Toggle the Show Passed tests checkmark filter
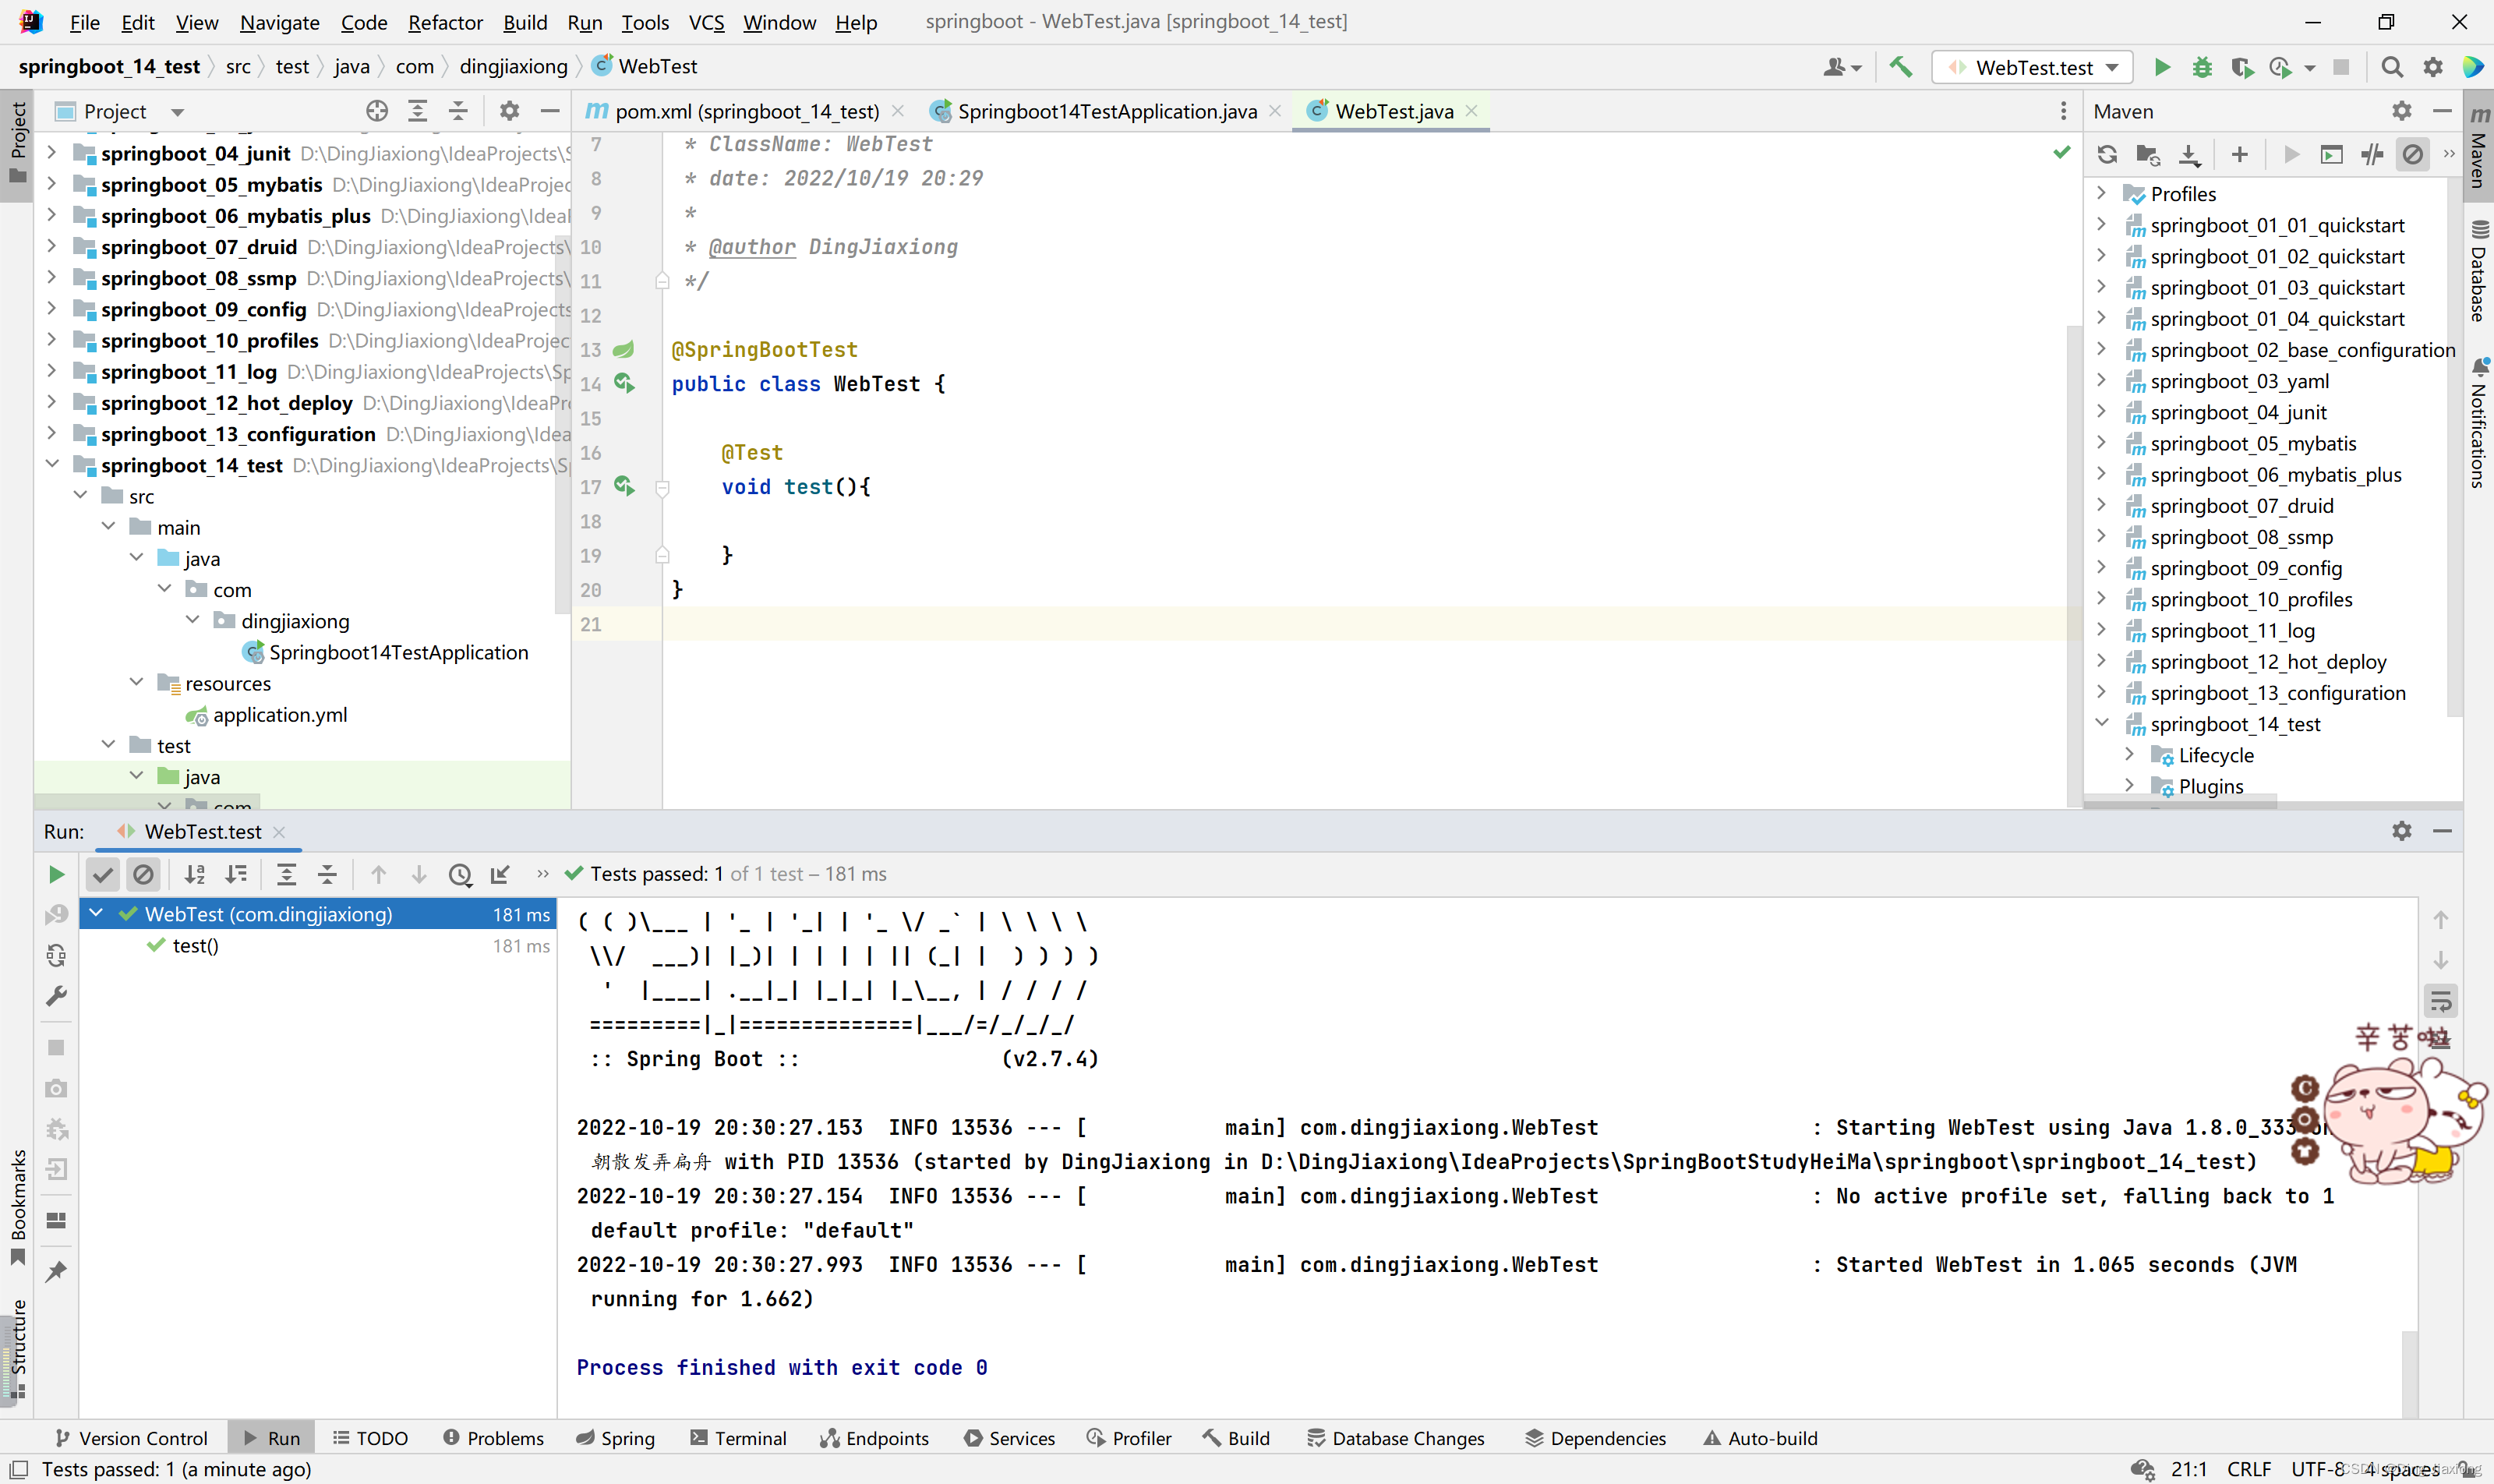 click(x=103, y=874)
